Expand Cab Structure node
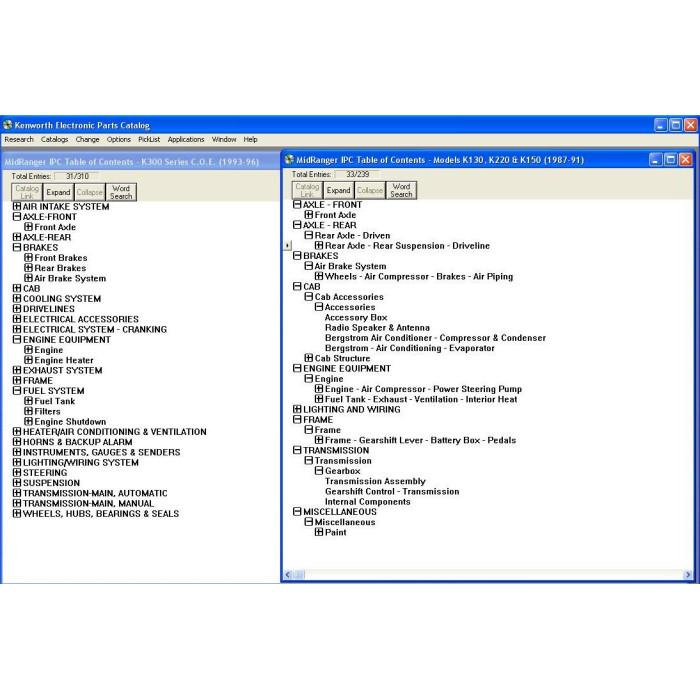 (x=309, y=358)
